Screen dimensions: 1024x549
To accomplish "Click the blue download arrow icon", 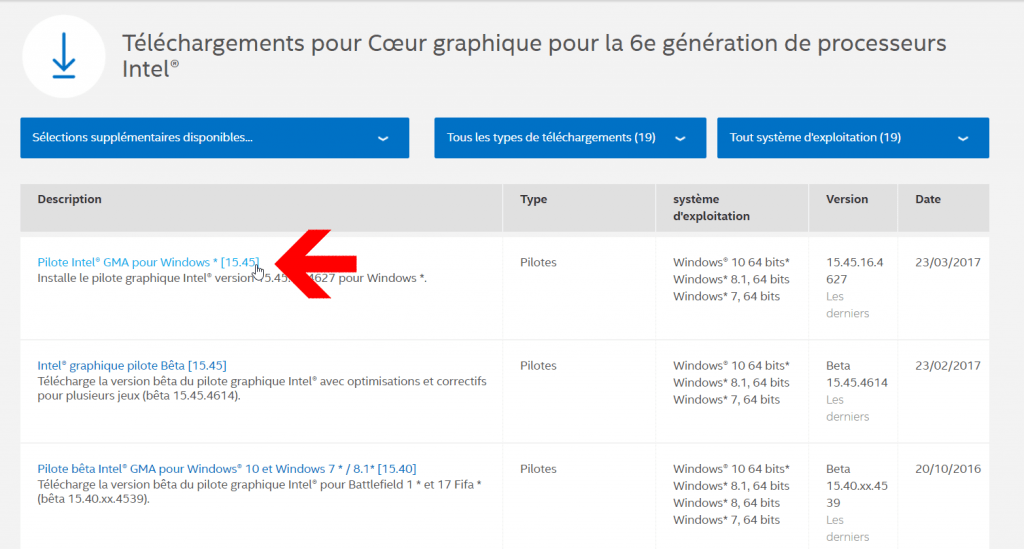I will point(64,57).
